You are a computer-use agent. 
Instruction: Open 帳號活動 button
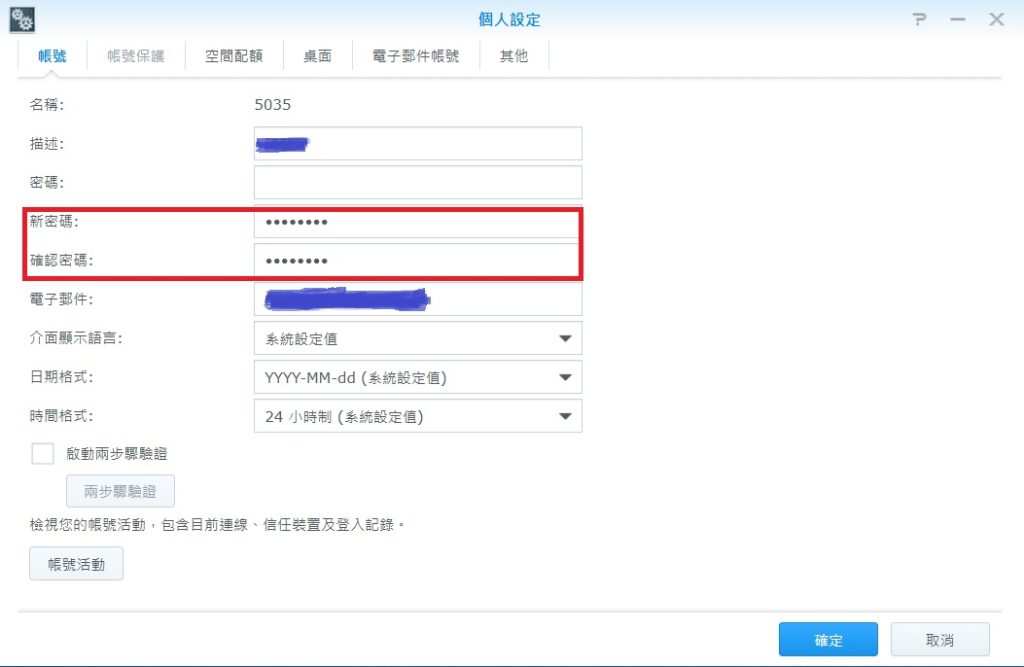coord(76,564)
